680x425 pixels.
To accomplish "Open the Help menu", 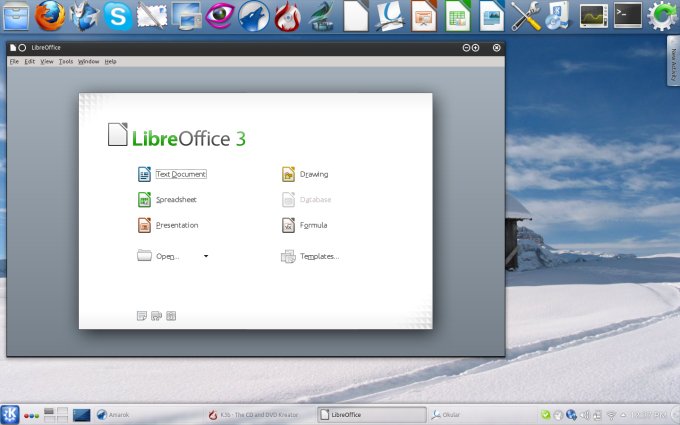I will coord(111,62).
